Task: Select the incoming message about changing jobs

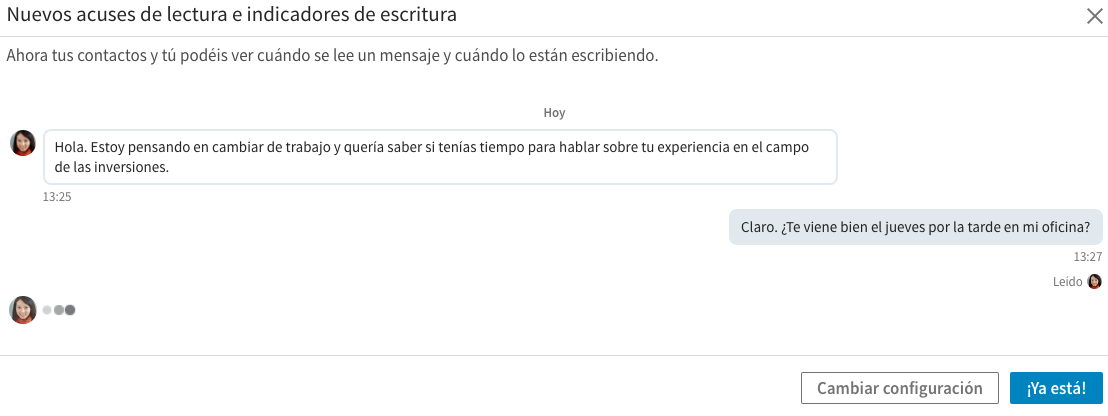Action: pos(438,157)
